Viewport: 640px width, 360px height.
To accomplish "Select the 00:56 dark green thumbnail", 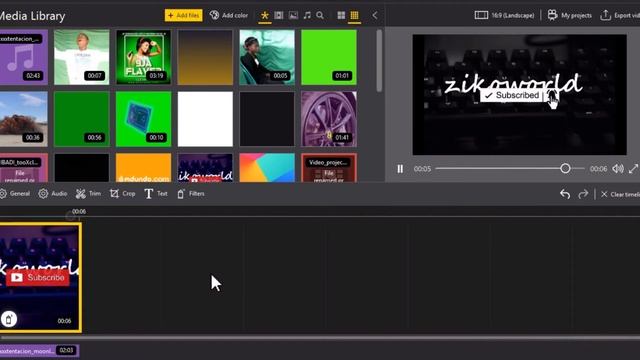I will pos(82,119).
